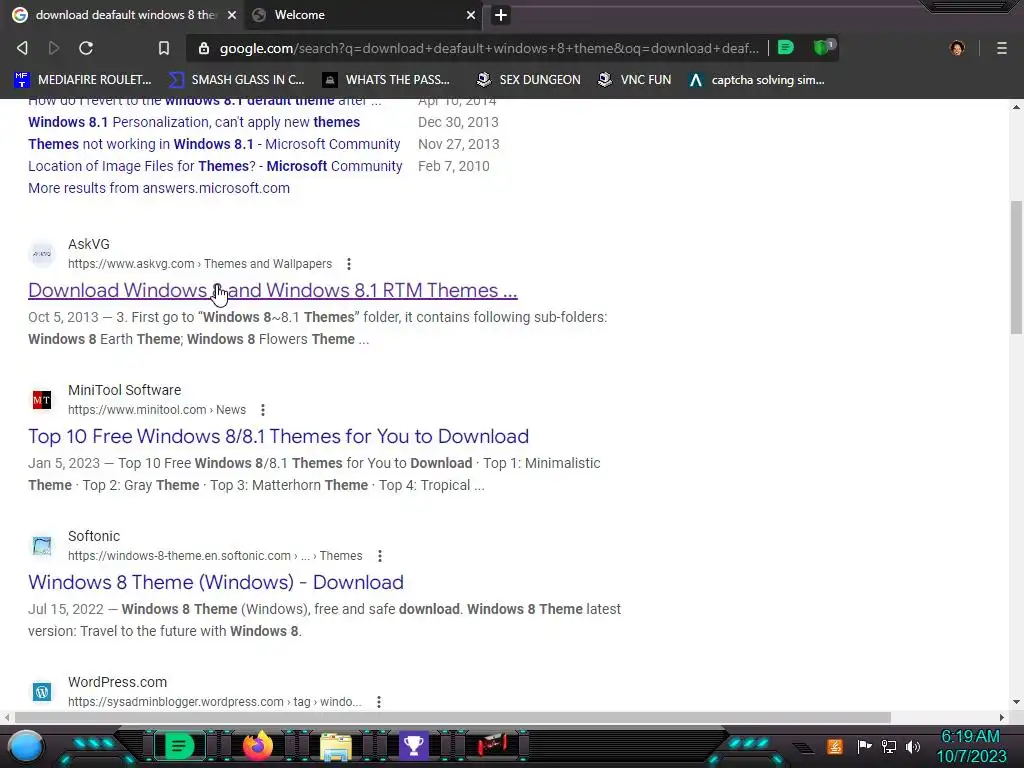Click the windows-8-theme.en.softonic.com URL

tap(215, 556)
